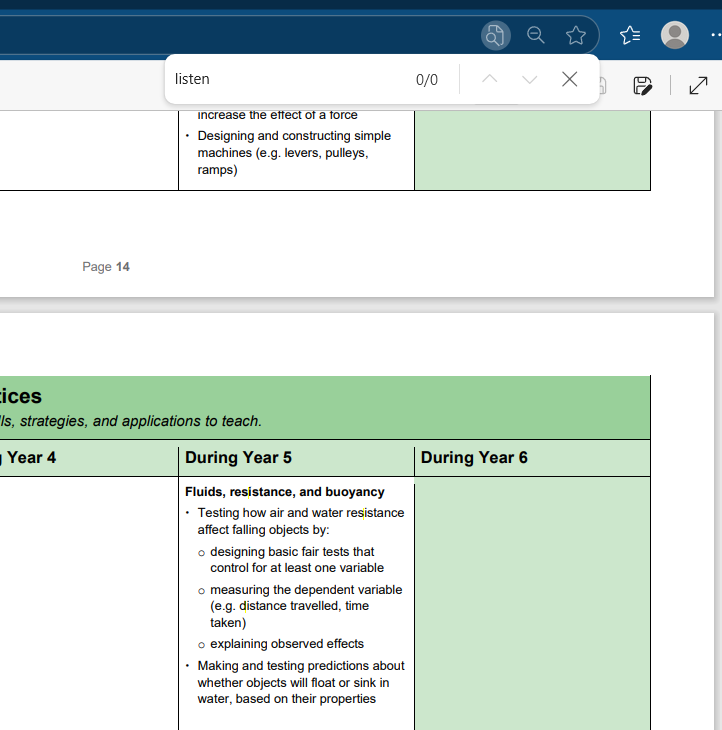
Task: Open the Favorites list icon
Action: coord(630,36)
